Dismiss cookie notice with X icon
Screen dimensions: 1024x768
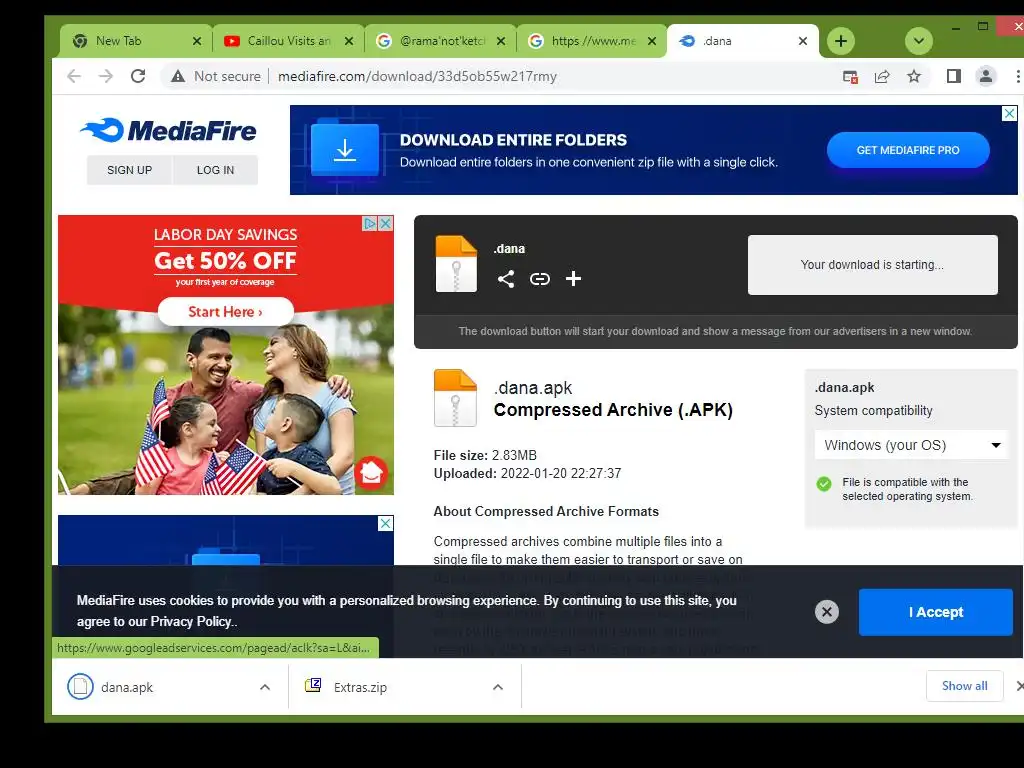click(827, 612)
